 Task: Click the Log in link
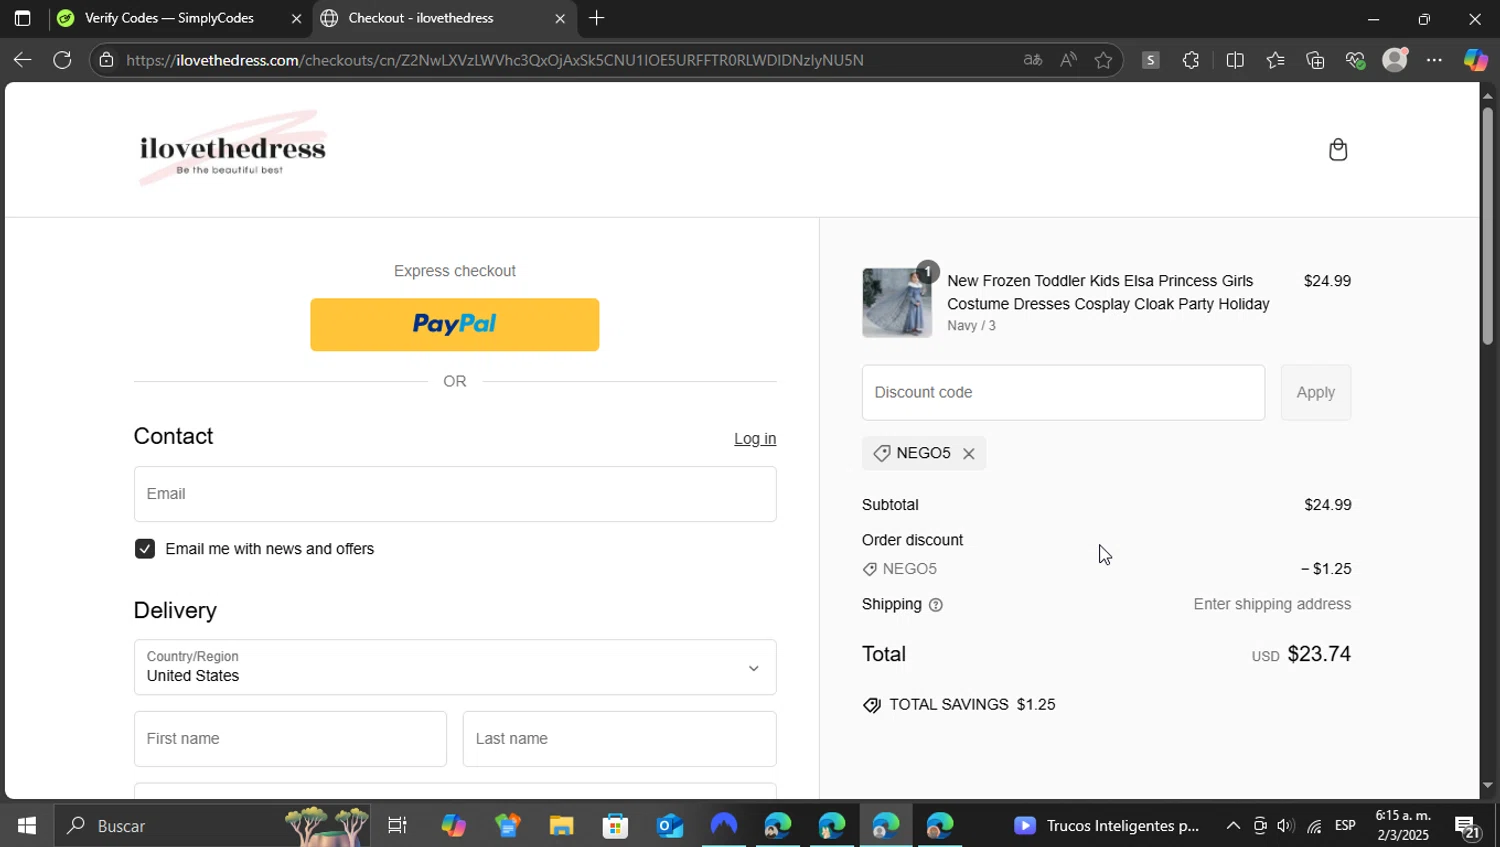tap(755, 439)
